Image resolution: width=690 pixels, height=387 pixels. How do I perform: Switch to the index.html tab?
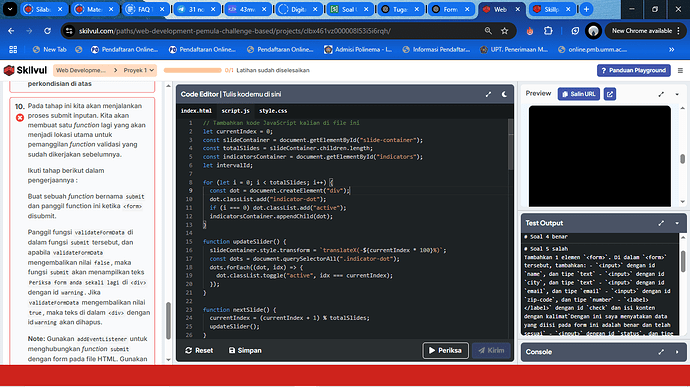click(196, 111)
